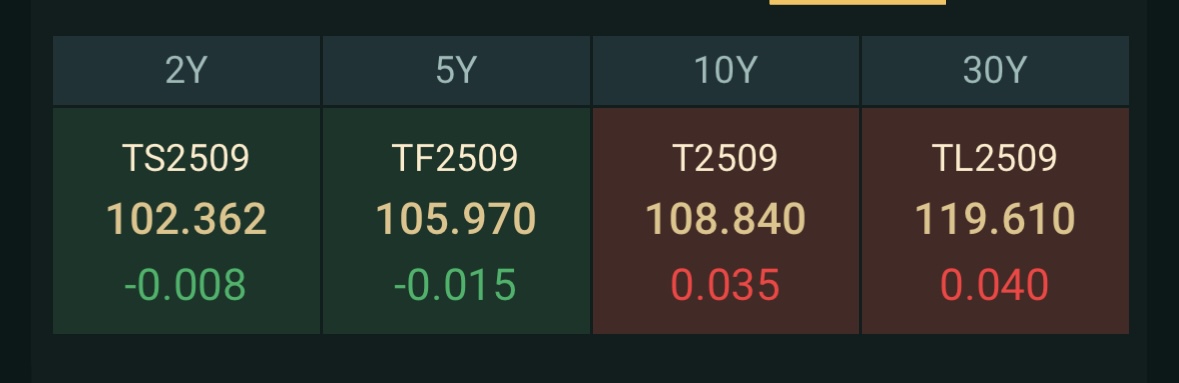
Task: Click the 102.362 price value
Action: 186,220
